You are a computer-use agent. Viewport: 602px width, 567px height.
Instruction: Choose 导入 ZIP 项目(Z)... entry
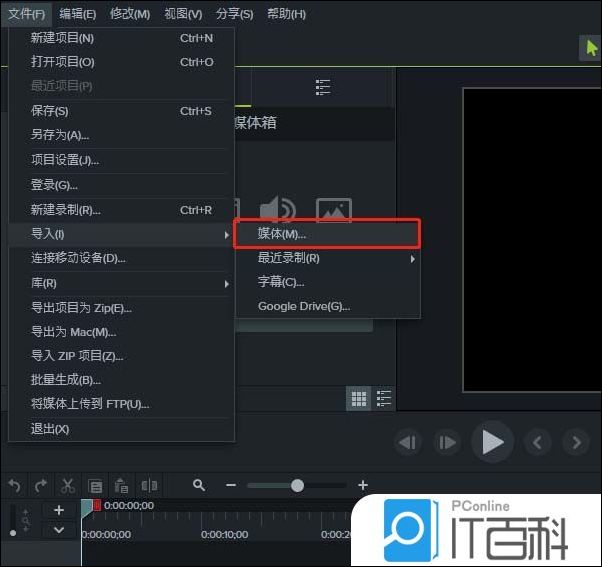tap(121, 356)
